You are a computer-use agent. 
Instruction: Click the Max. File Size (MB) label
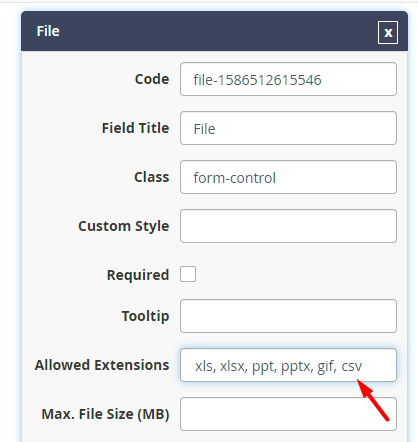(105, 414)
